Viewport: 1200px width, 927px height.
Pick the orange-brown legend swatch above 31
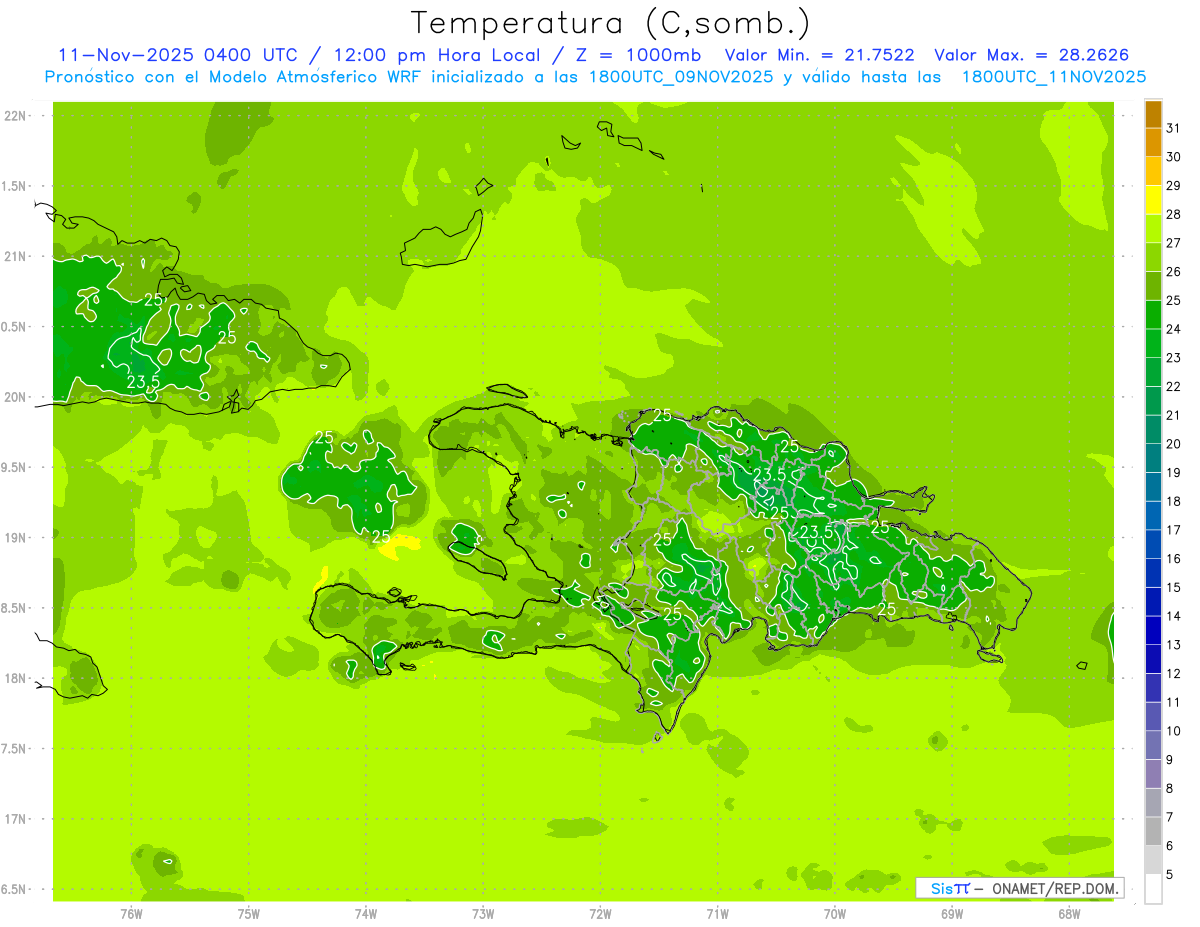tap(1153, 114)
